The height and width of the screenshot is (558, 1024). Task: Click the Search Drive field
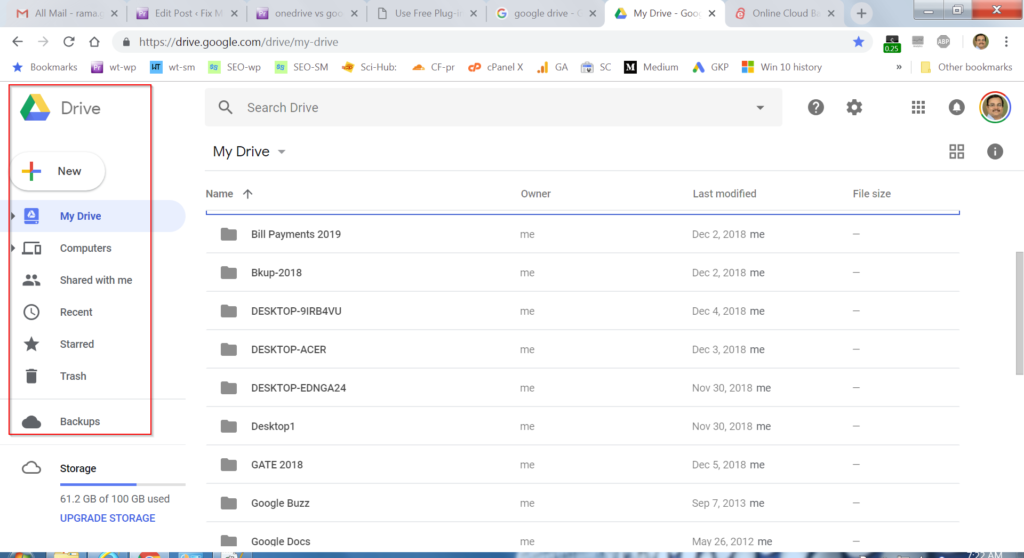click(493, 108)
